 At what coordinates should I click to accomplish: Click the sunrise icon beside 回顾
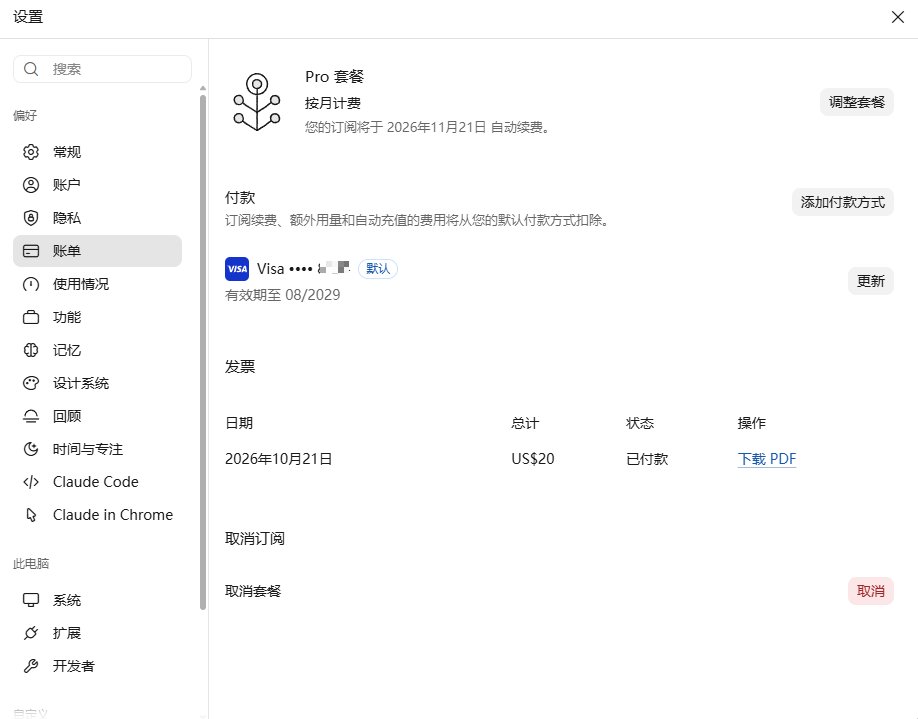click(x=30, y=416)
